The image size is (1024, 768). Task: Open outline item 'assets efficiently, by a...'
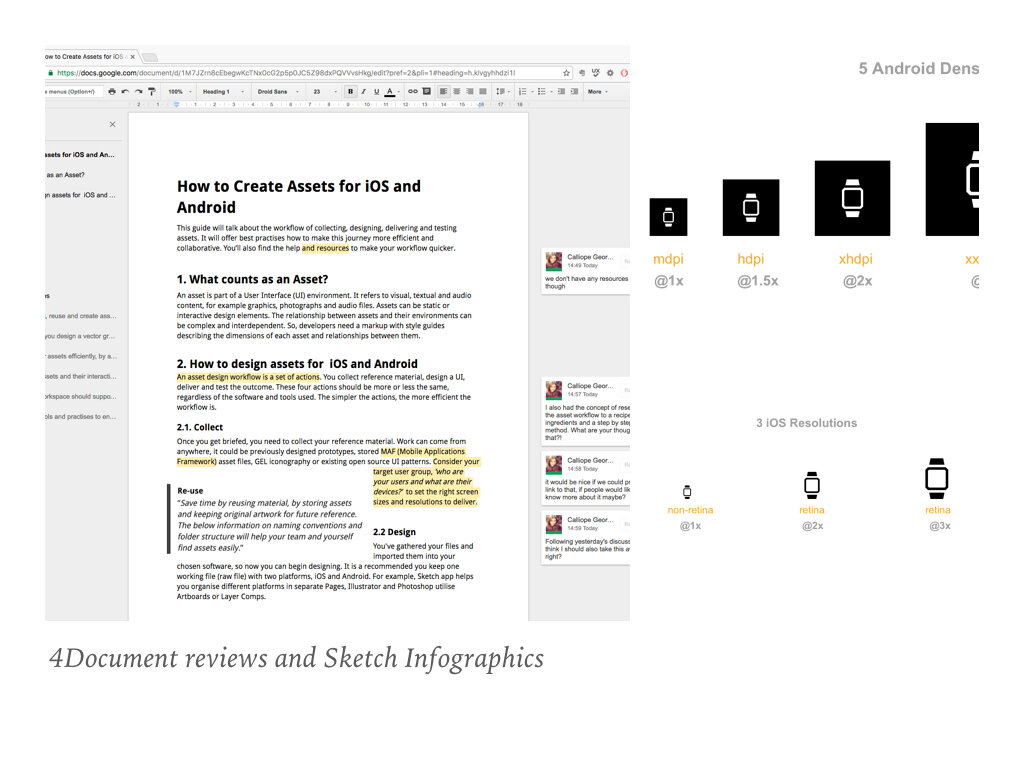pos(81,357)
